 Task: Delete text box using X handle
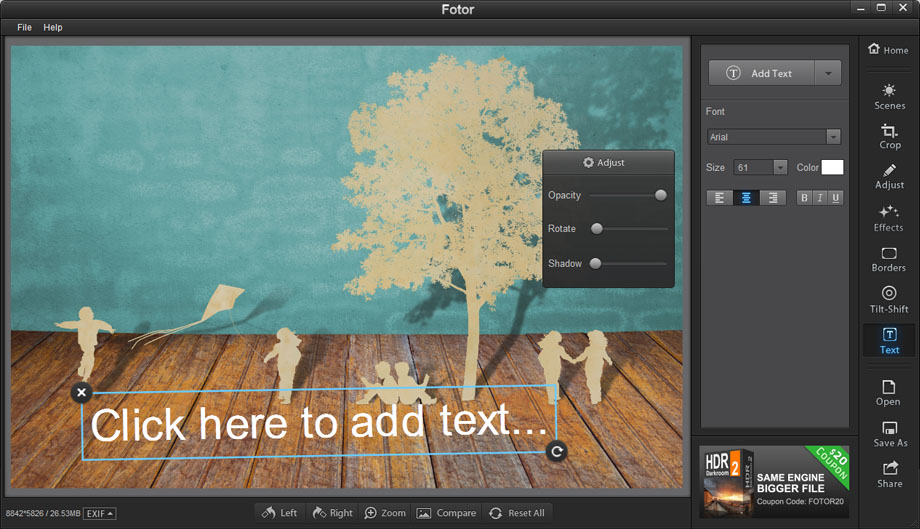pyautogui.click(x=82, y=392)
